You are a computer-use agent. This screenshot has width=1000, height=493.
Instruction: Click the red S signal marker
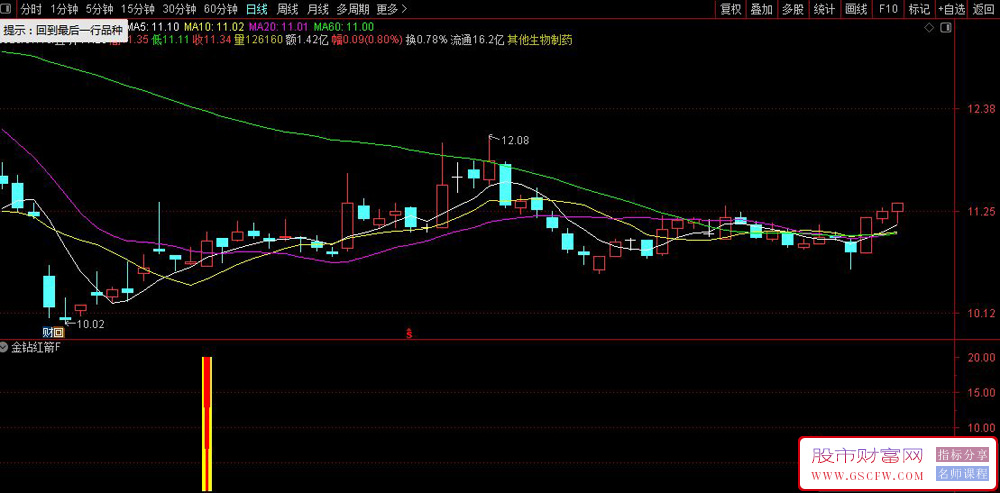coord(409,333)
